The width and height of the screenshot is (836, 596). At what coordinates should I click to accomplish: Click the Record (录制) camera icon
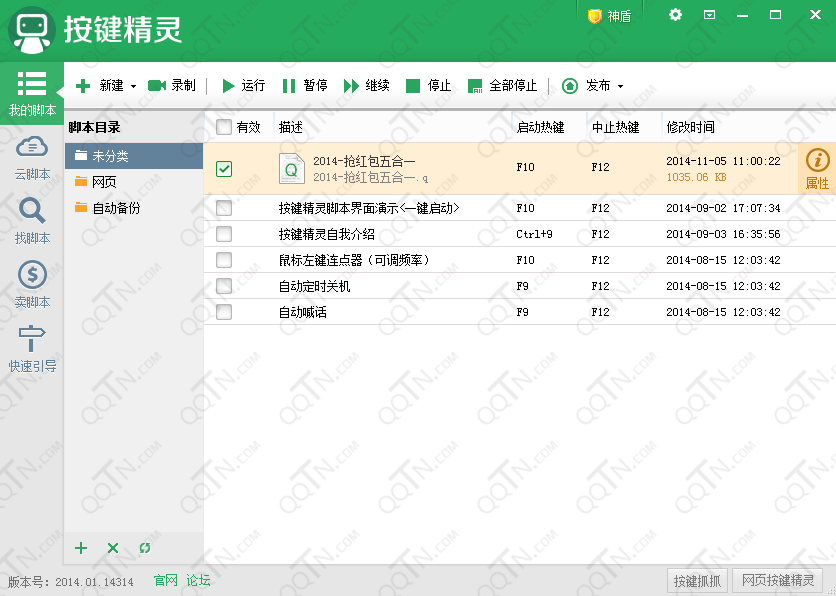pyautogui.click(x=157, y=86)
